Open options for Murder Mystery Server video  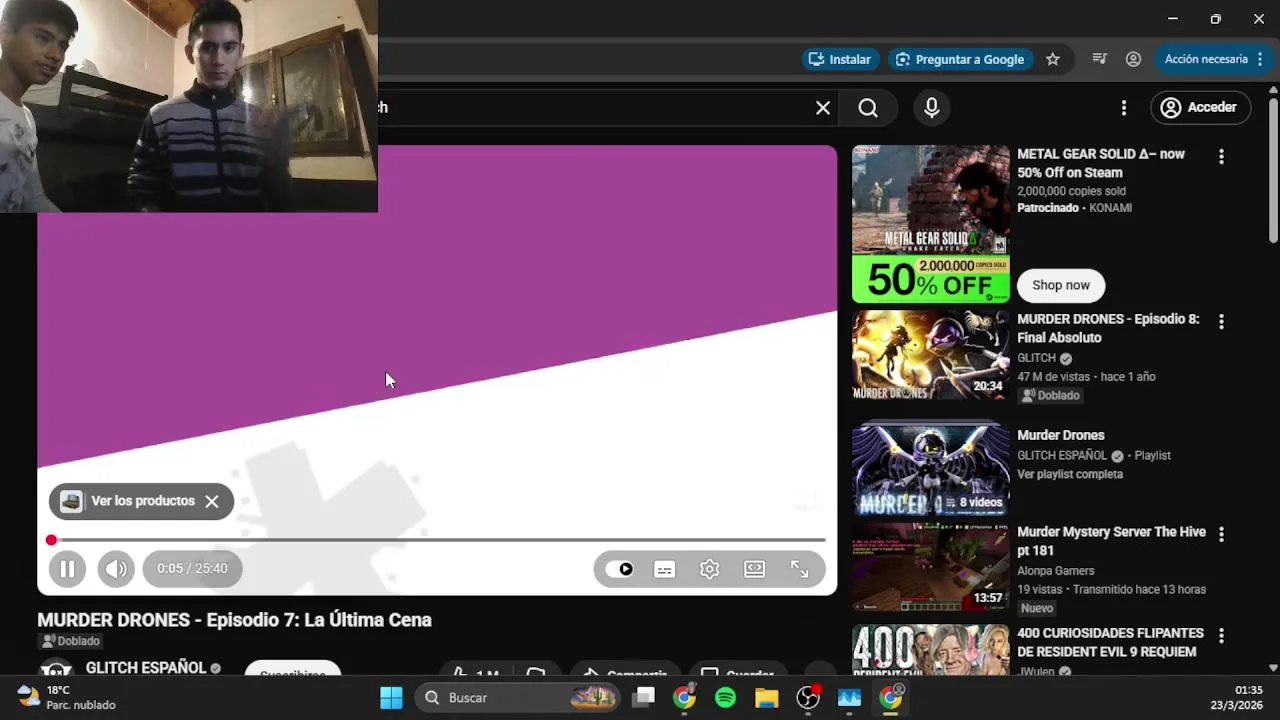click(x=1221, y=535)
